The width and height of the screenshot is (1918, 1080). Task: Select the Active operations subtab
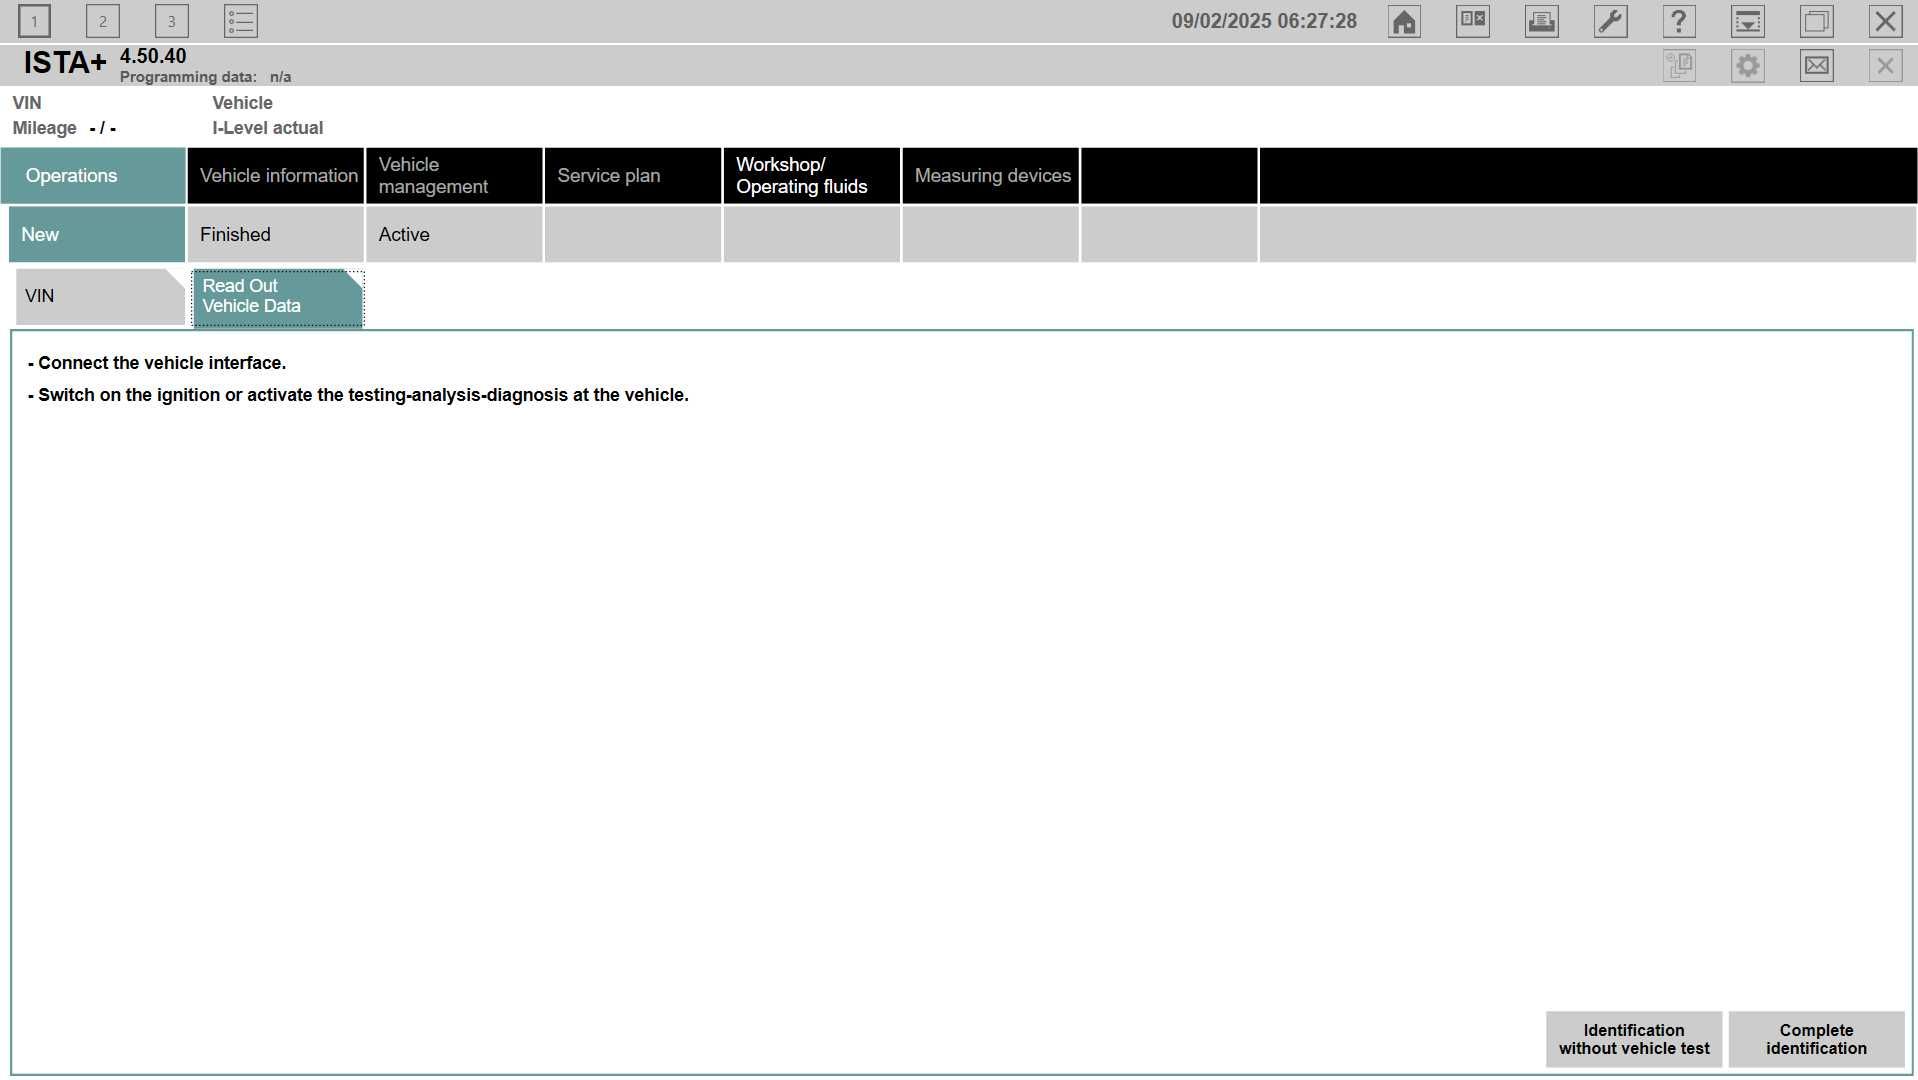coord(455,235)
